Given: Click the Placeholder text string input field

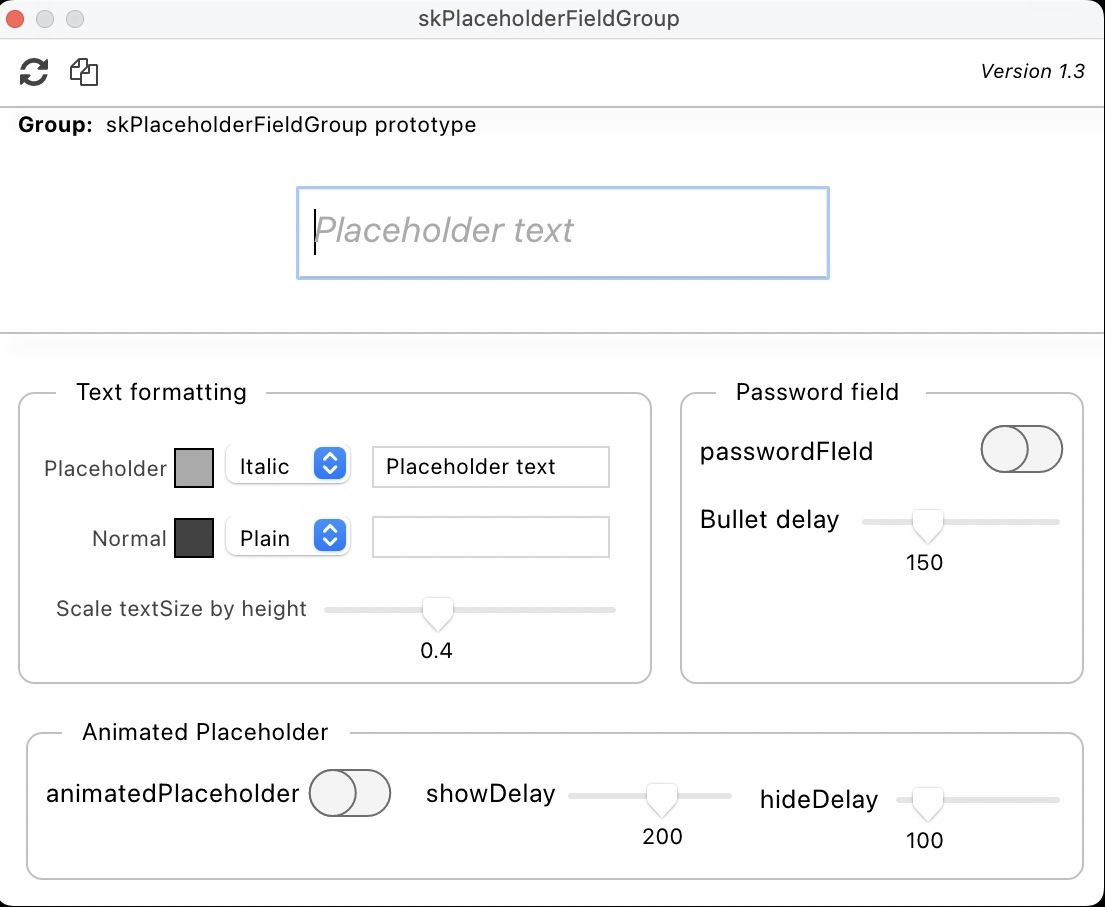Looking at the screenshot, I should (x=490, y=467).
